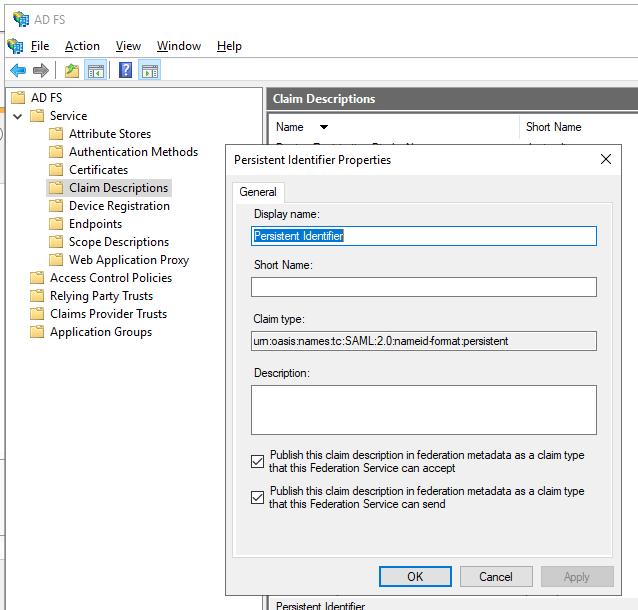Click the Authentication Methods folder icon

pyautogui.click(x=56, y=152)
